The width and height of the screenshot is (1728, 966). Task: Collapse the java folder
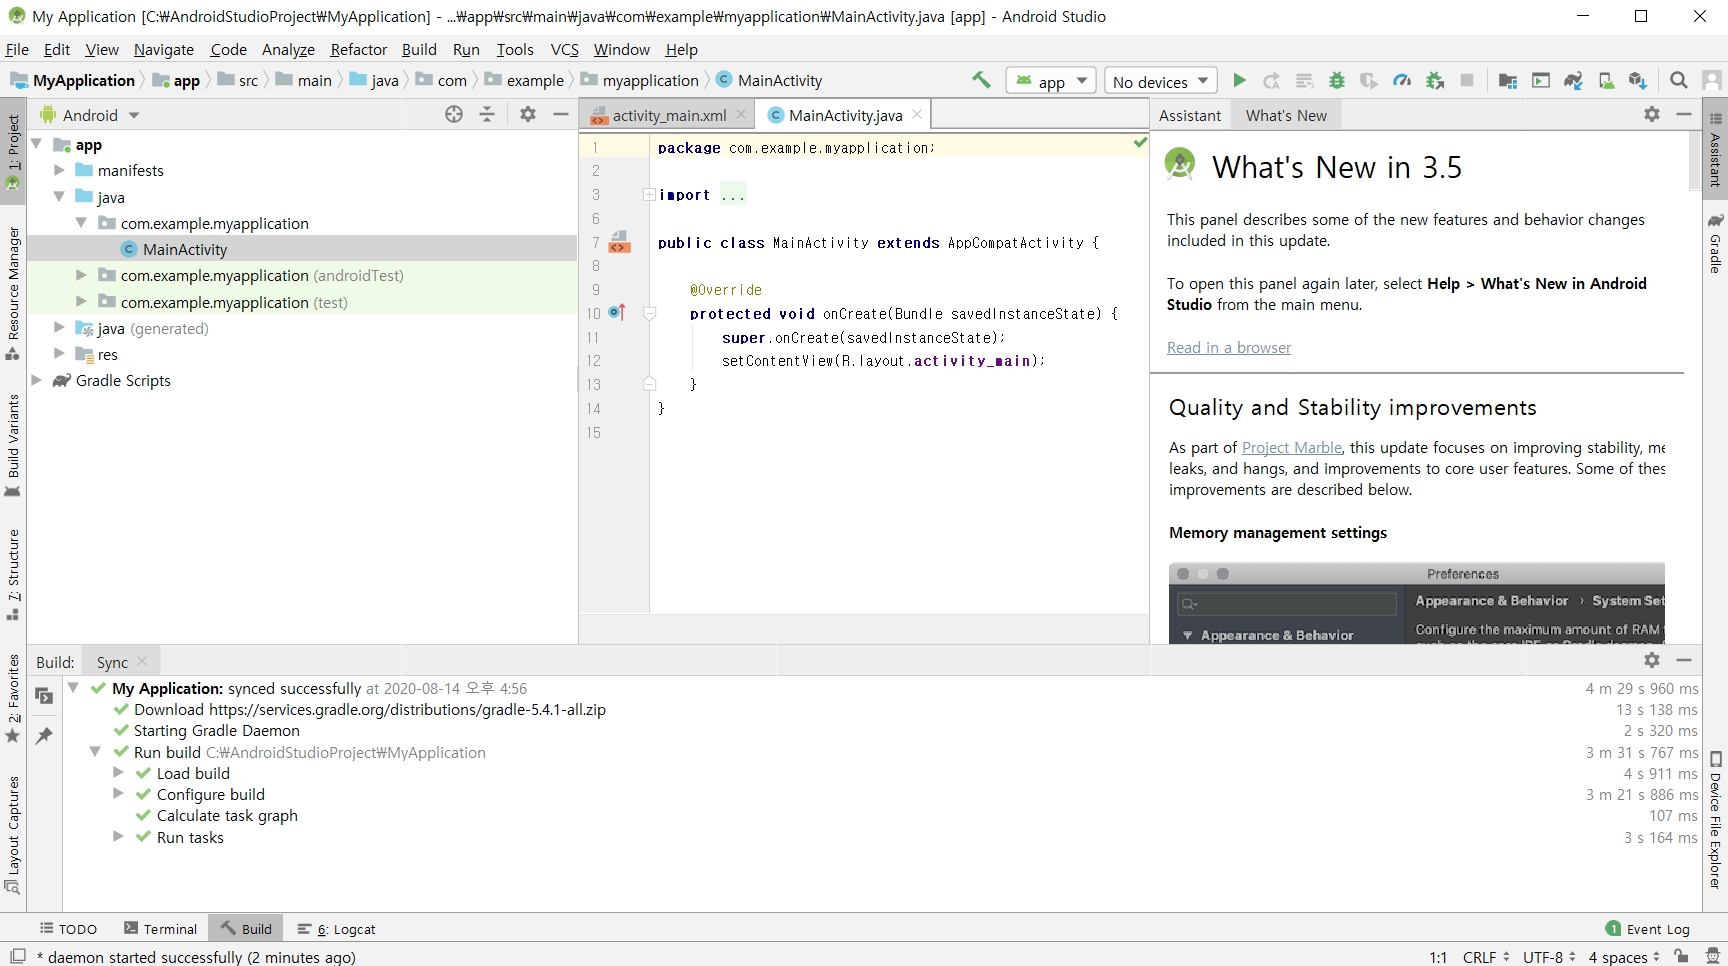pos(59,197)
